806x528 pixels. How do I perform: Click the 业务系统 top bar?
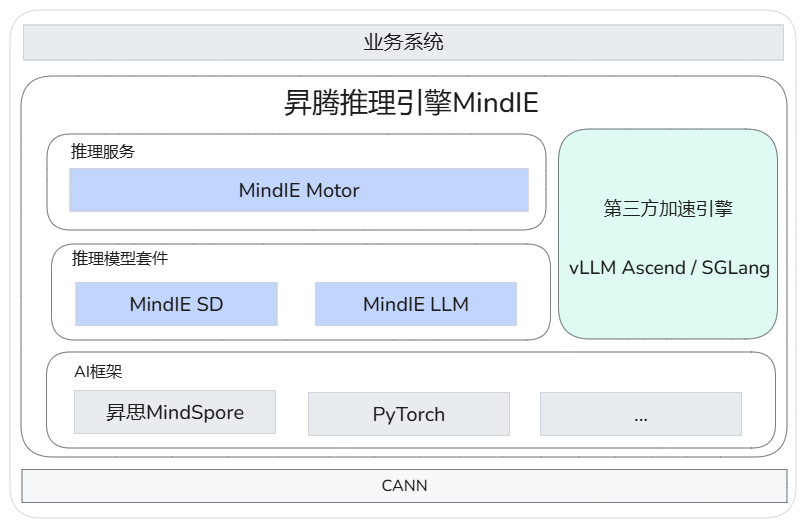tap(404, 42)
